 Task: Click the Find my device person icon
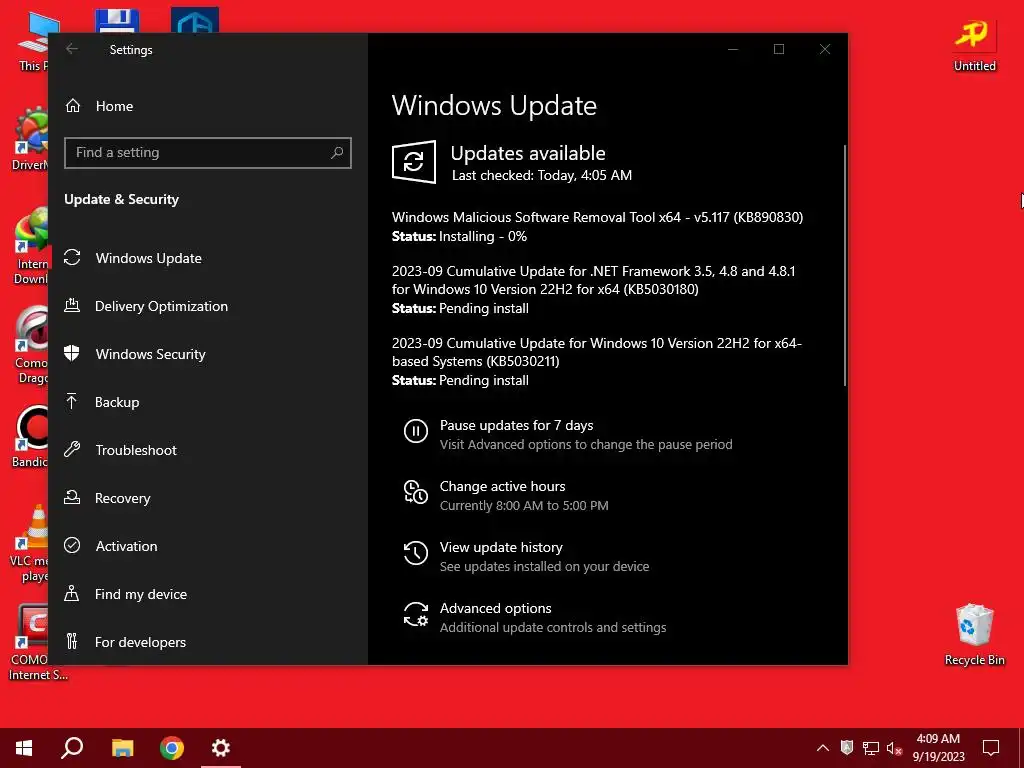pyautogui.click(x=72, y=594)
